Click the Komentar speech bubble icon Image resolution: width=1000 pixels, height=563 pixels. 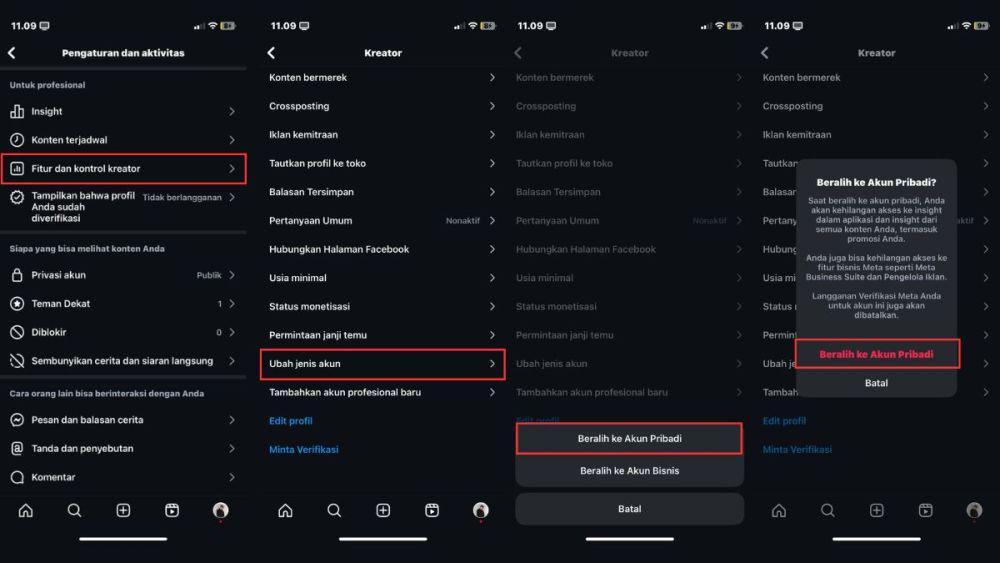pyautogui.click(x=17, y=478)
